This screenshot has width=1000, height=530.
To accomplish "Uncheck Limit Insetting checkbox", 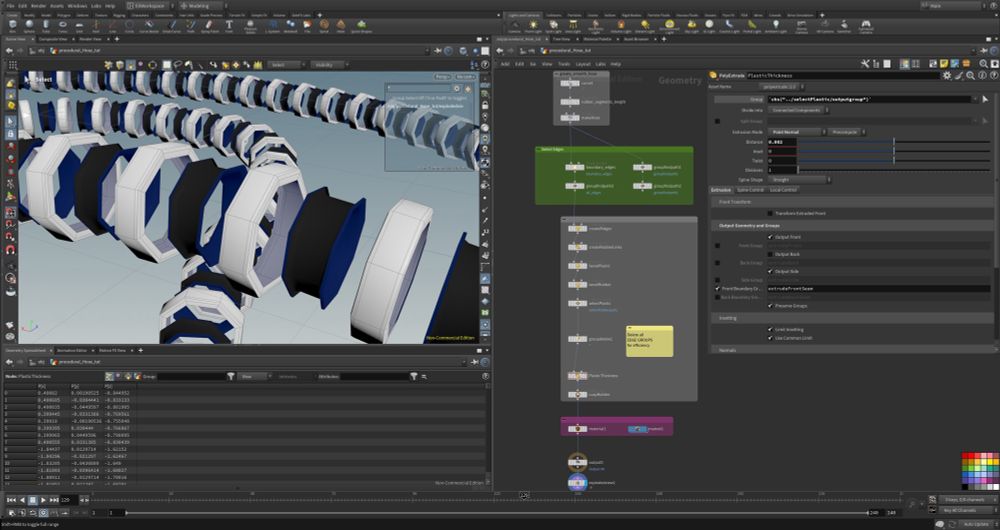I will coord(770,329).
